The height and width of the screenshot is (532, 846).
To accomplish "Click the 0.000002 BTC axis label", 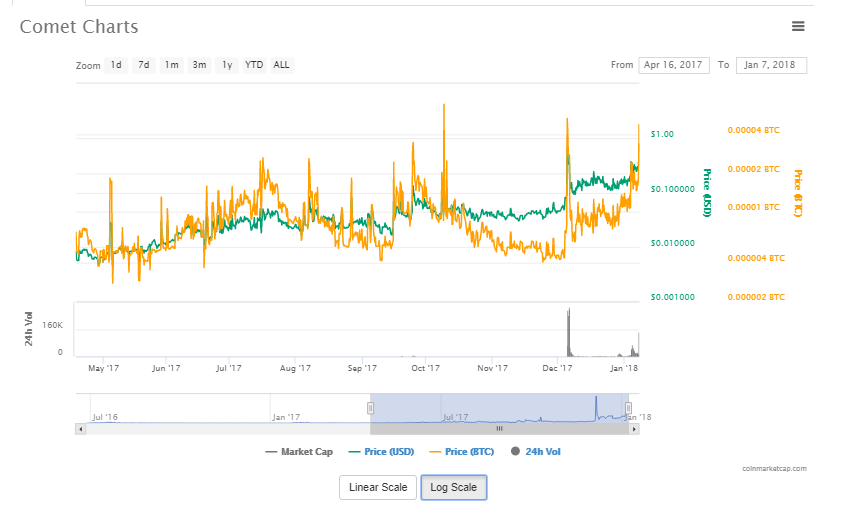I will (x=756, y=297).
